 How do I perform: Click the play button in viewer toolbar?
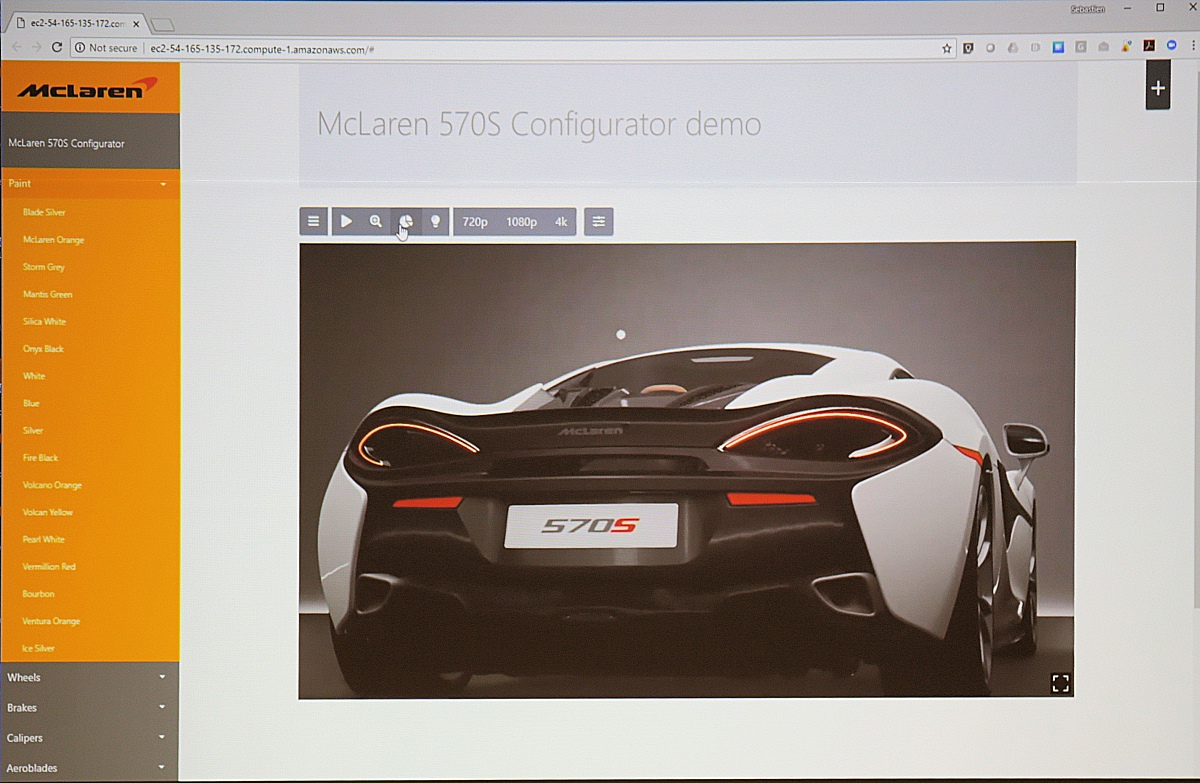click(346, 222)
